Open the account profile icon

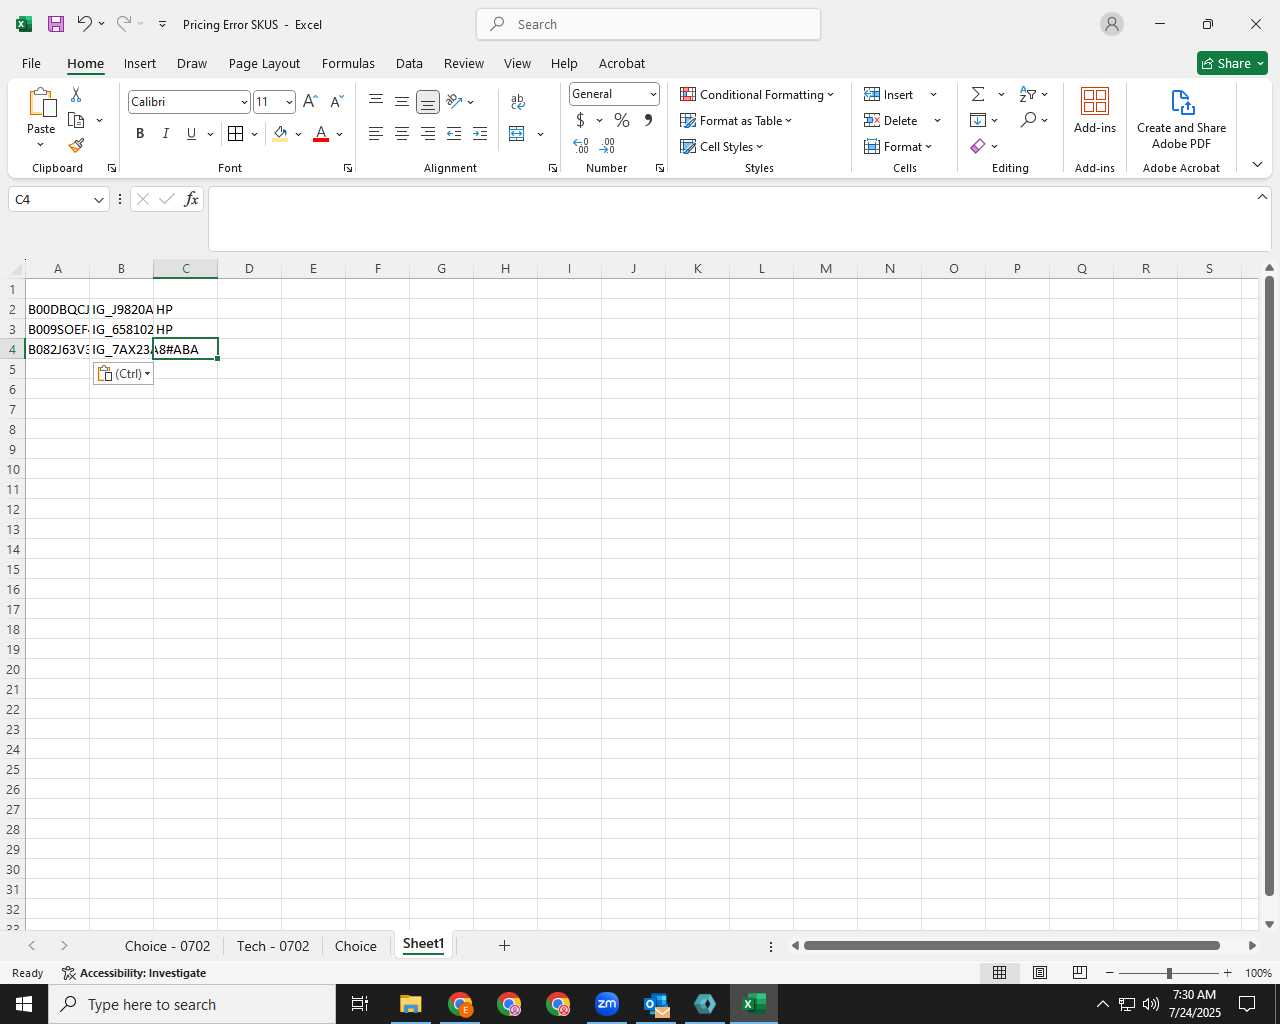pos(1112,24)
